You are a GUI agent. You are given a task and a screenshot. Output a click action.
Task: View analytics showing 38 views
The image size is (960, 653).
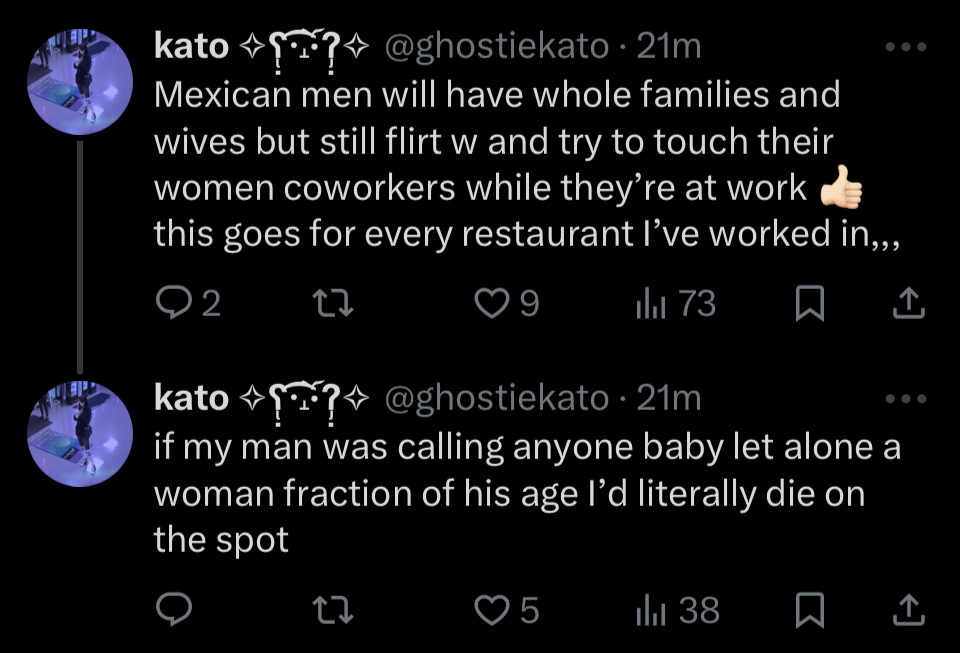click(x=675, y=609)
